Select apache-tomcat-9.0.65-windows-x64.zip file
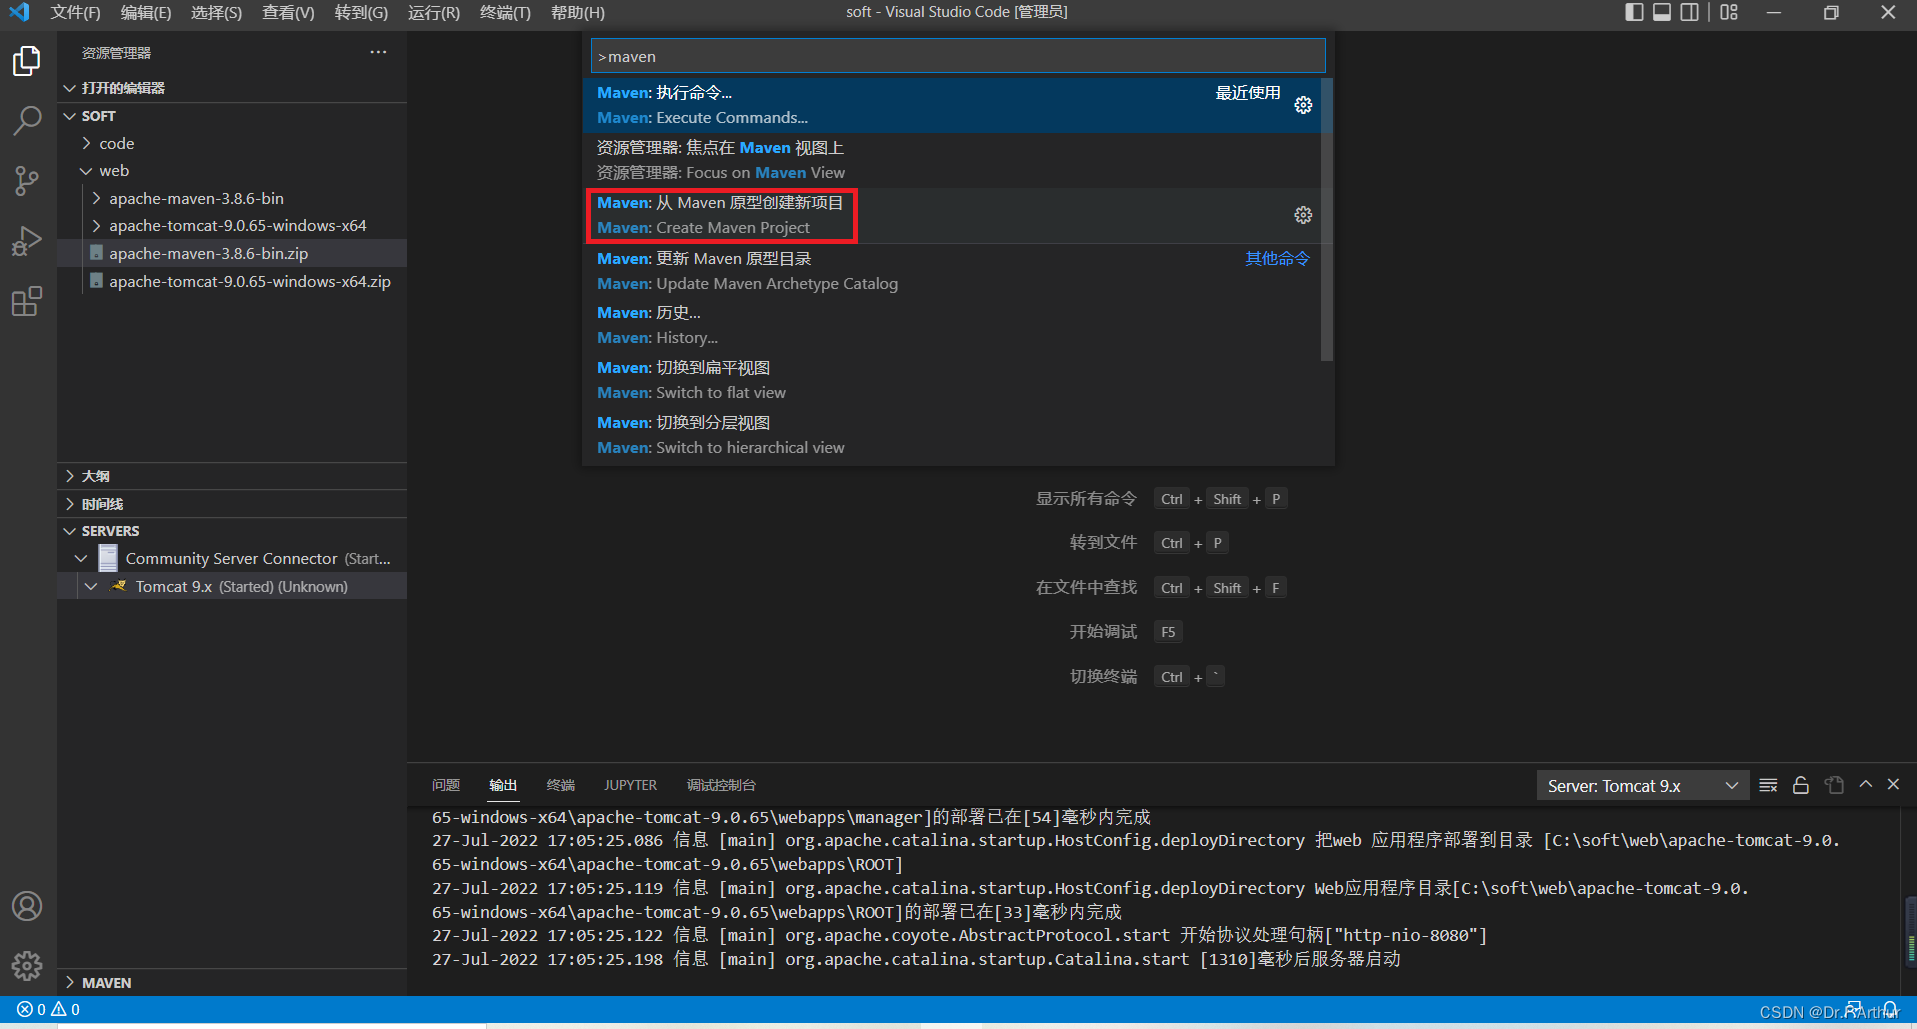1917x1029 pixels. click(232, 281)
